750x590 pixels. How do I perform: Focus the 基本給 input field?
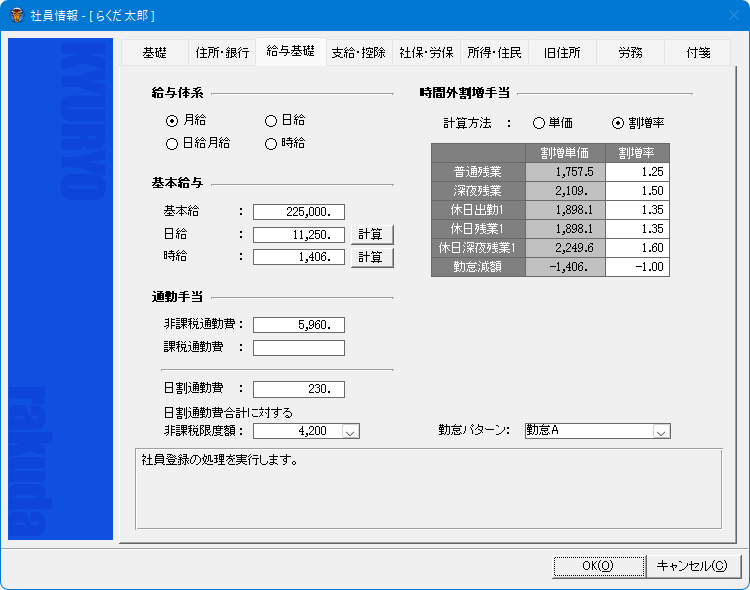pyautogui.click(x=298, y=212)
